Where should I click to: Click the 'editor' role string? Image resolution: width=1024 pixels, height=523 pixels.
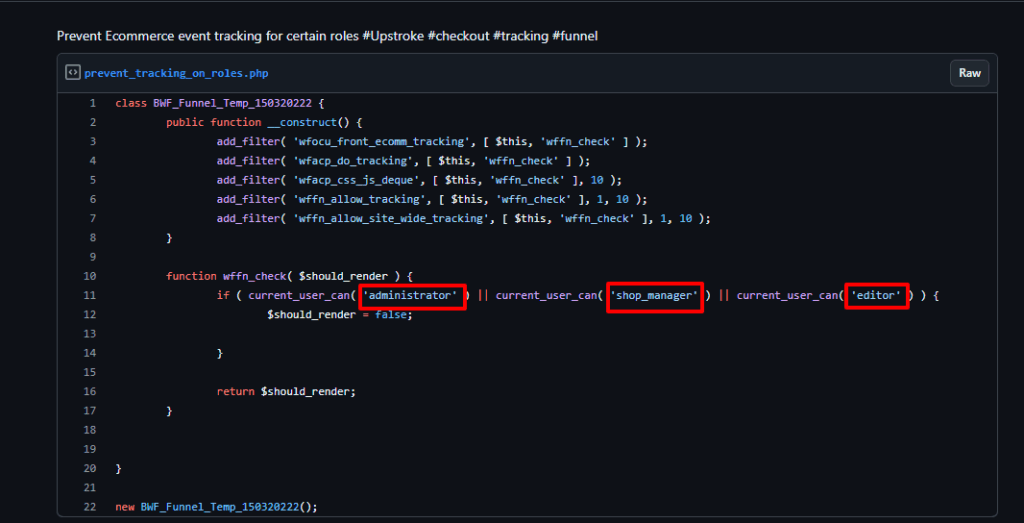tap(876, 296)
